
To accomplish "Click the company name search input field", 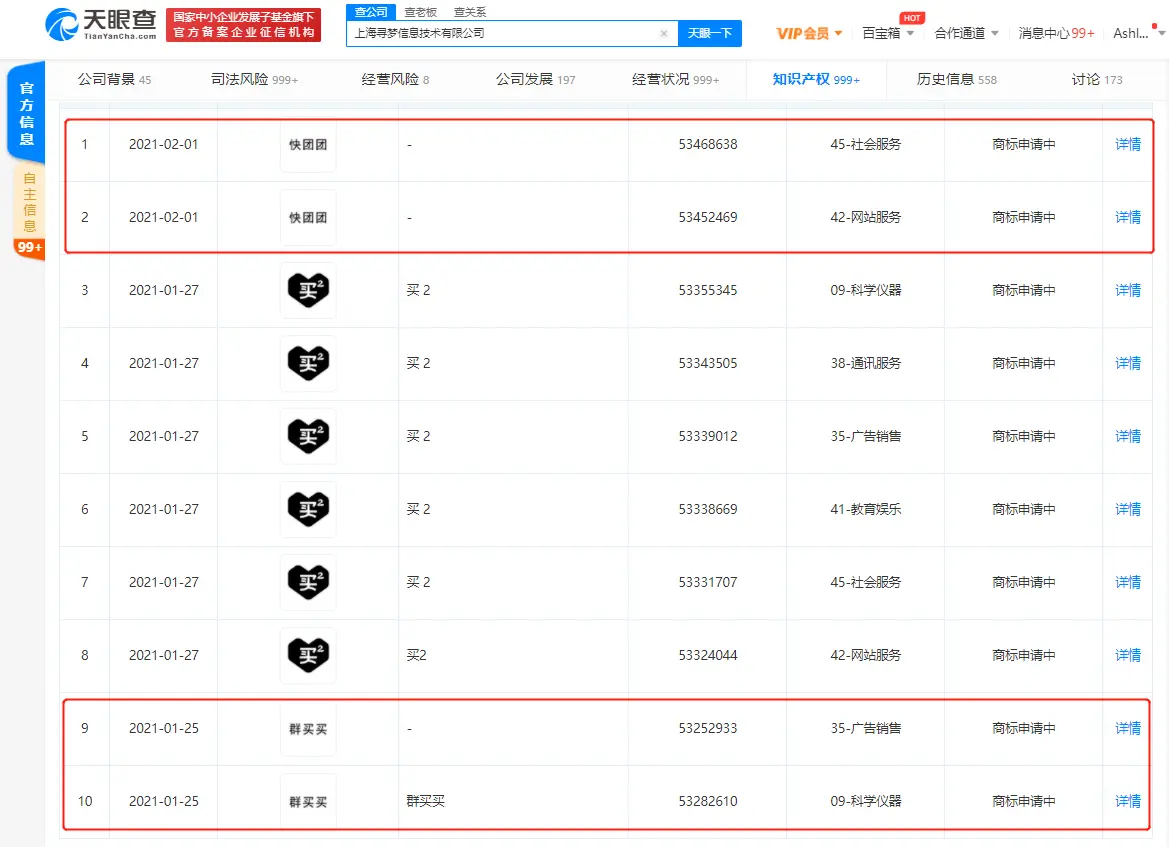I will 500,33.
